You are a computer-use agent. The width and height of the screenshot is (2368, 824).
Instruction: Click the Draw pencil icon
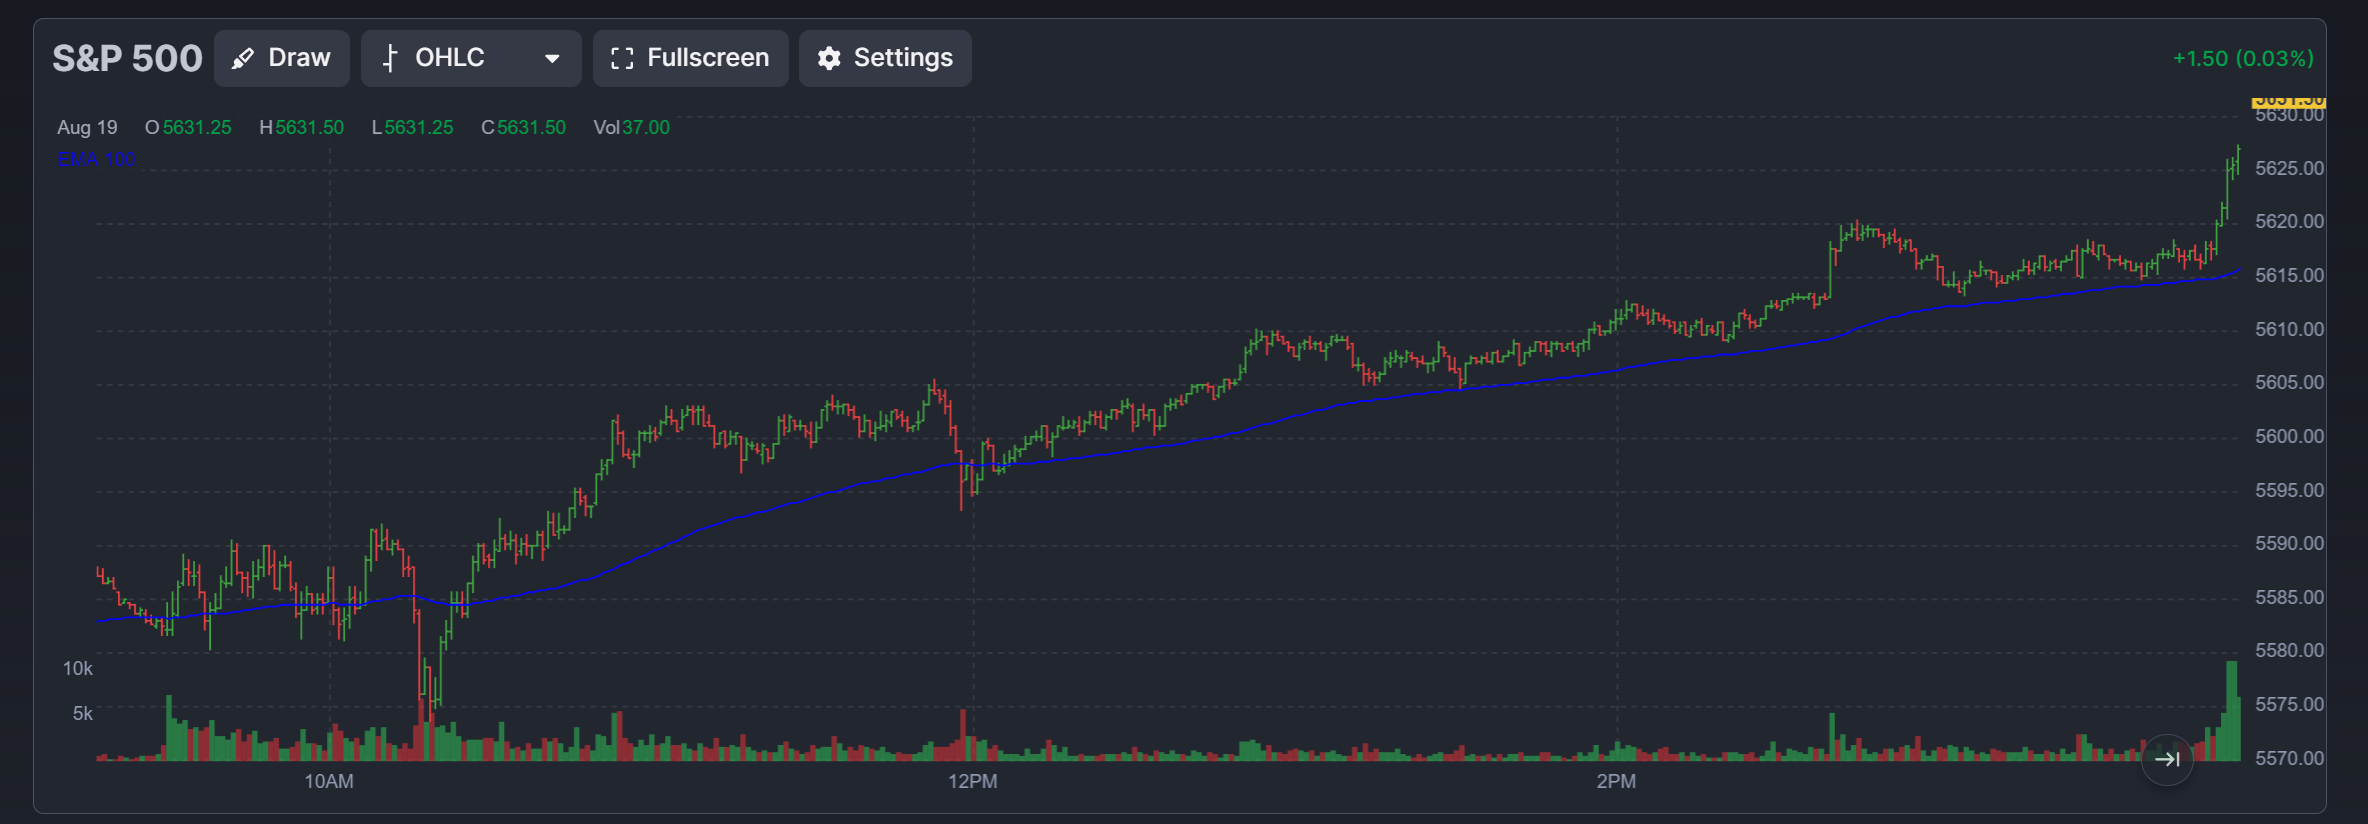pos(242,59)
